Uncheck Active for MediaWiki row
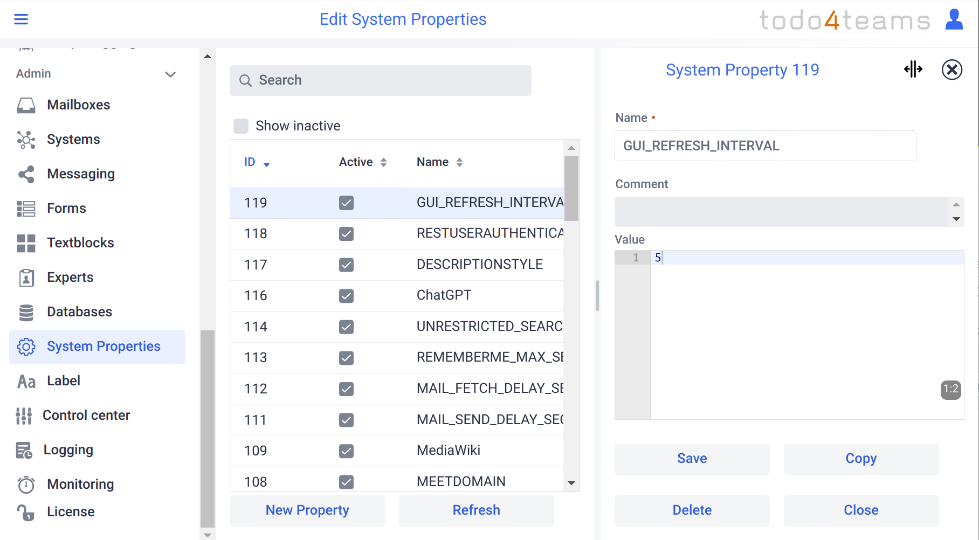 [346, 451]
